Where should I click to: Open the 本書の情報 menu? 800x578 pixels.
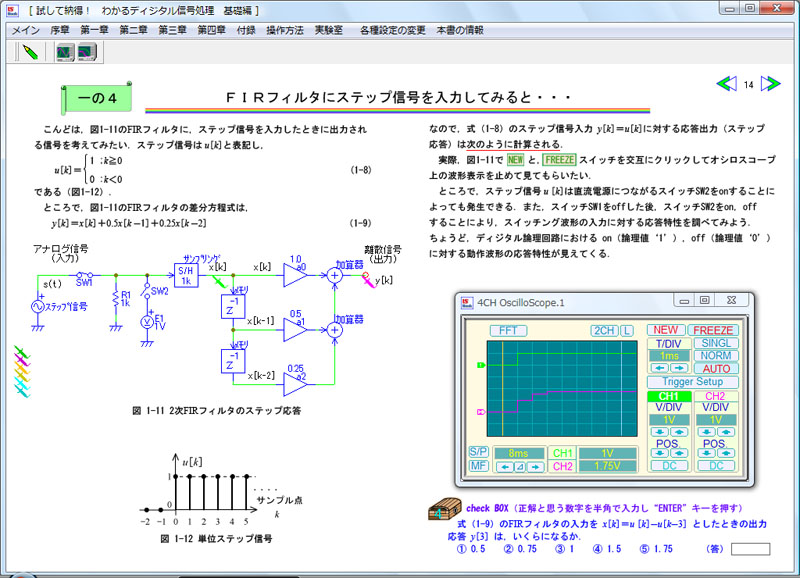click(x=460, y=30)
